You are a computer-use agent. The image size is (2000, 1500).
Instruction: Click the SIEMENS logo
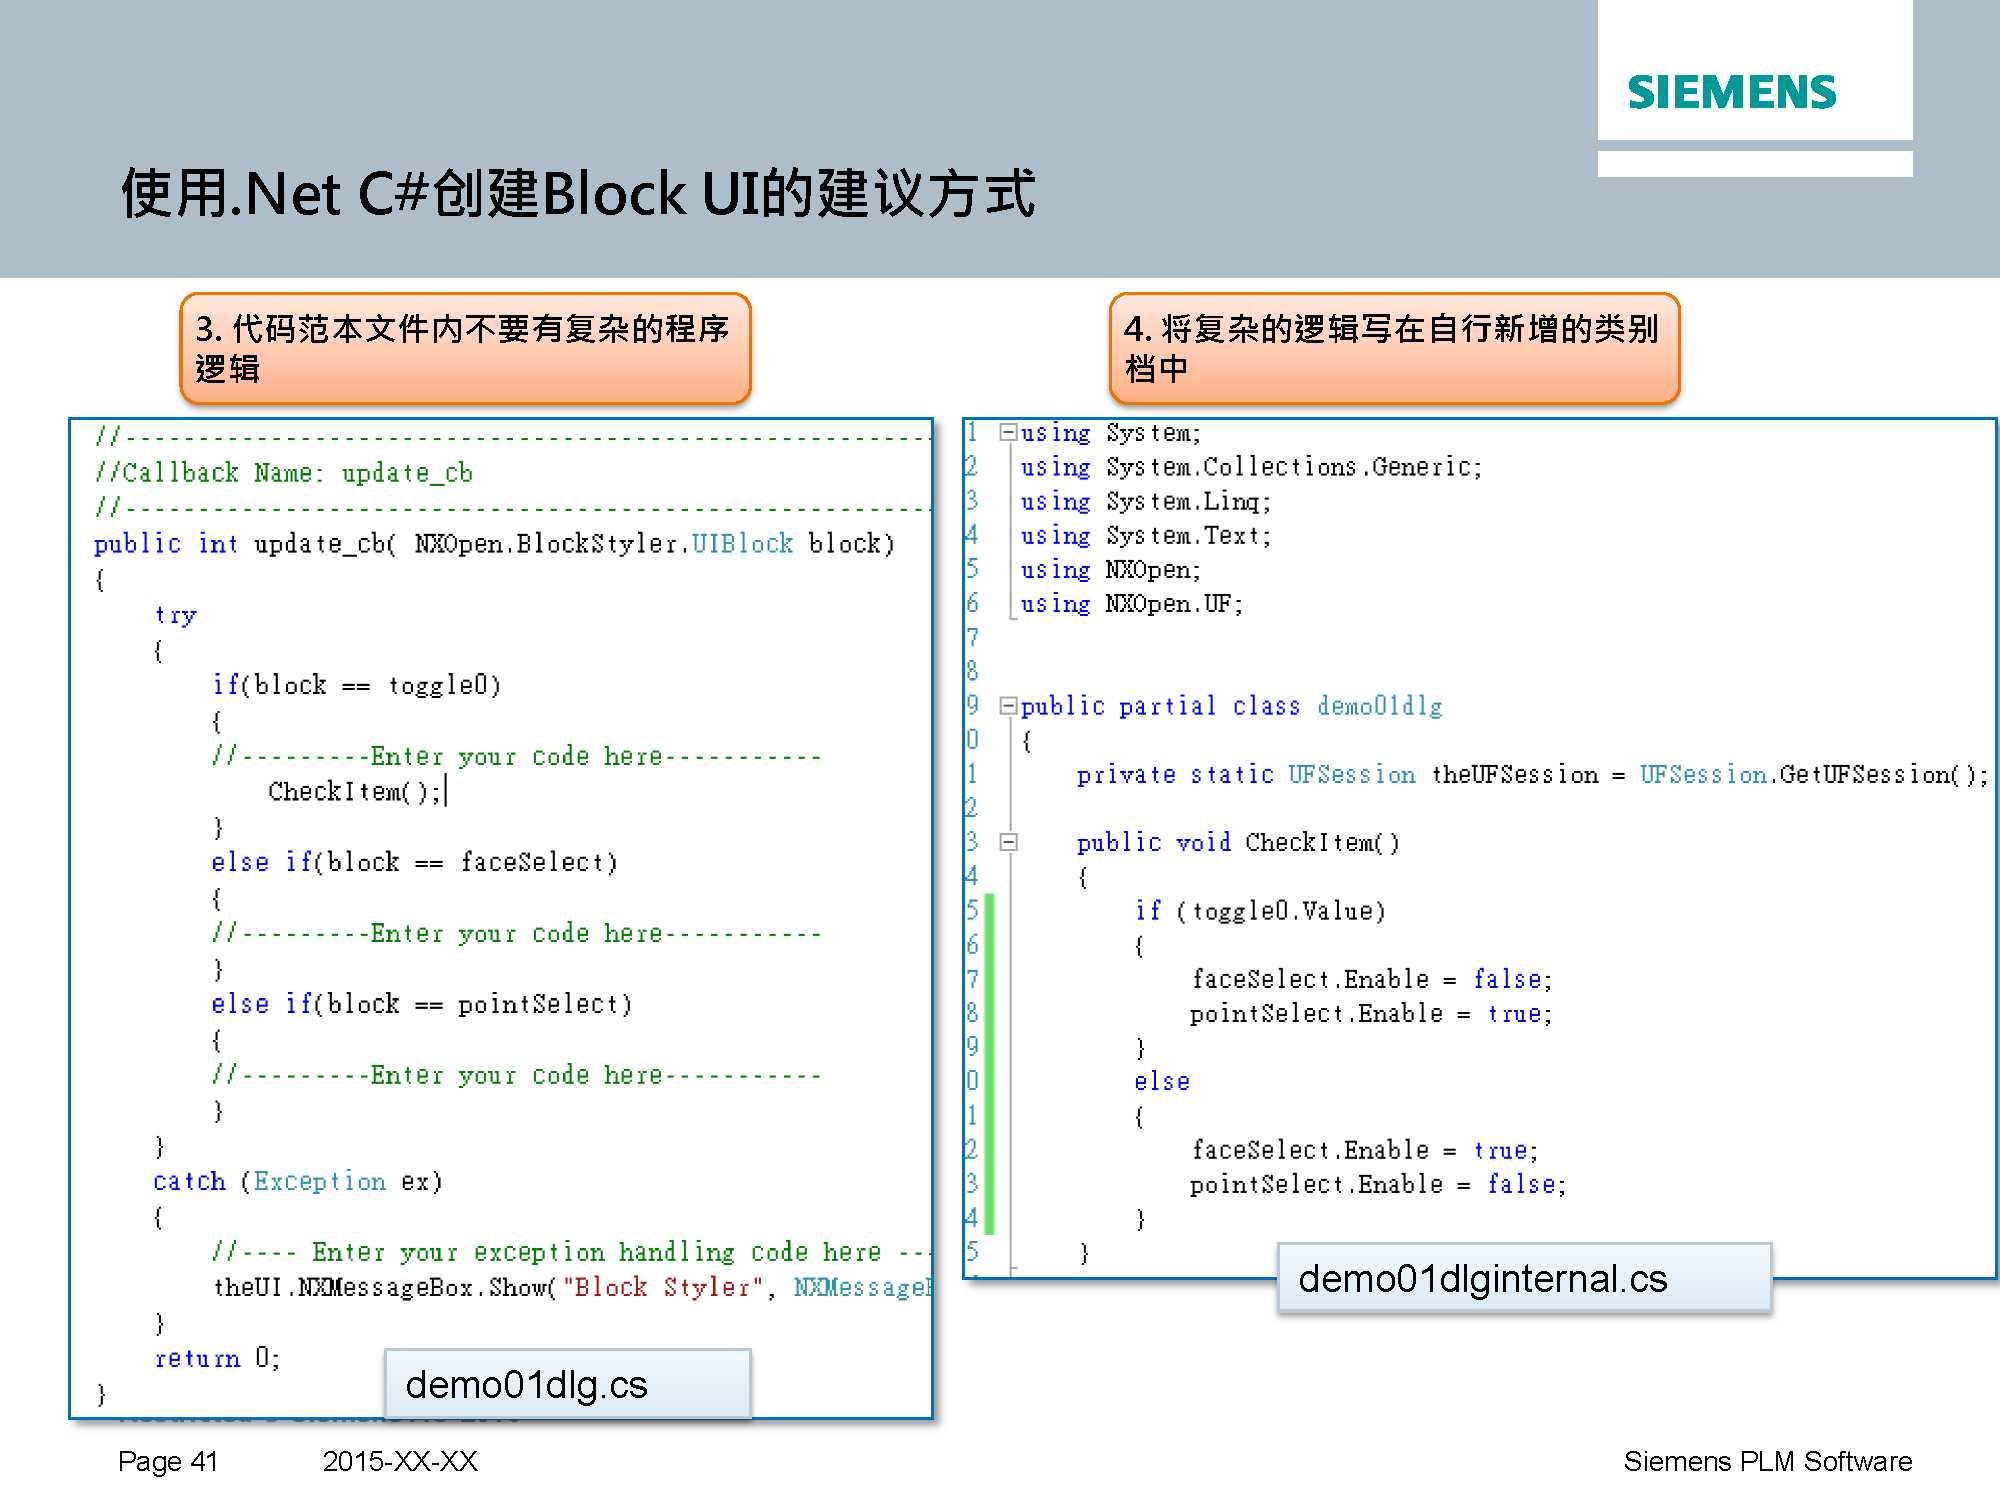[1731, 92]
